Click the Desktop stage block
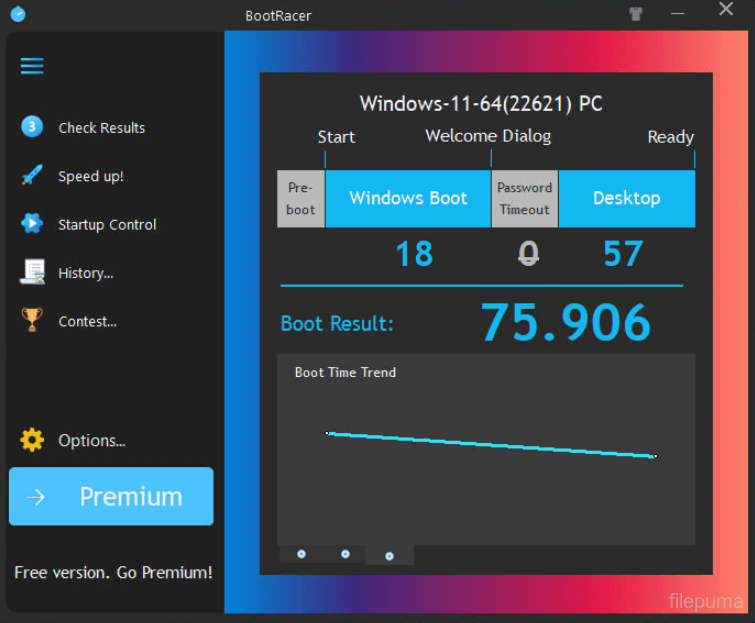This screenshot has width=755, height=623. tap(626, 198)
